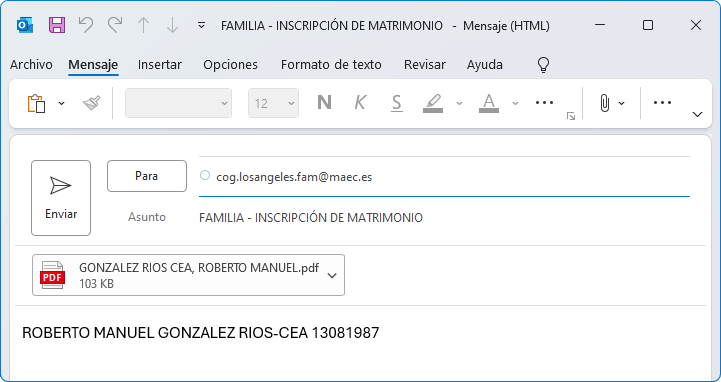Go to previous item with up arrow
721x382 pixels.
tap(143, 25)
